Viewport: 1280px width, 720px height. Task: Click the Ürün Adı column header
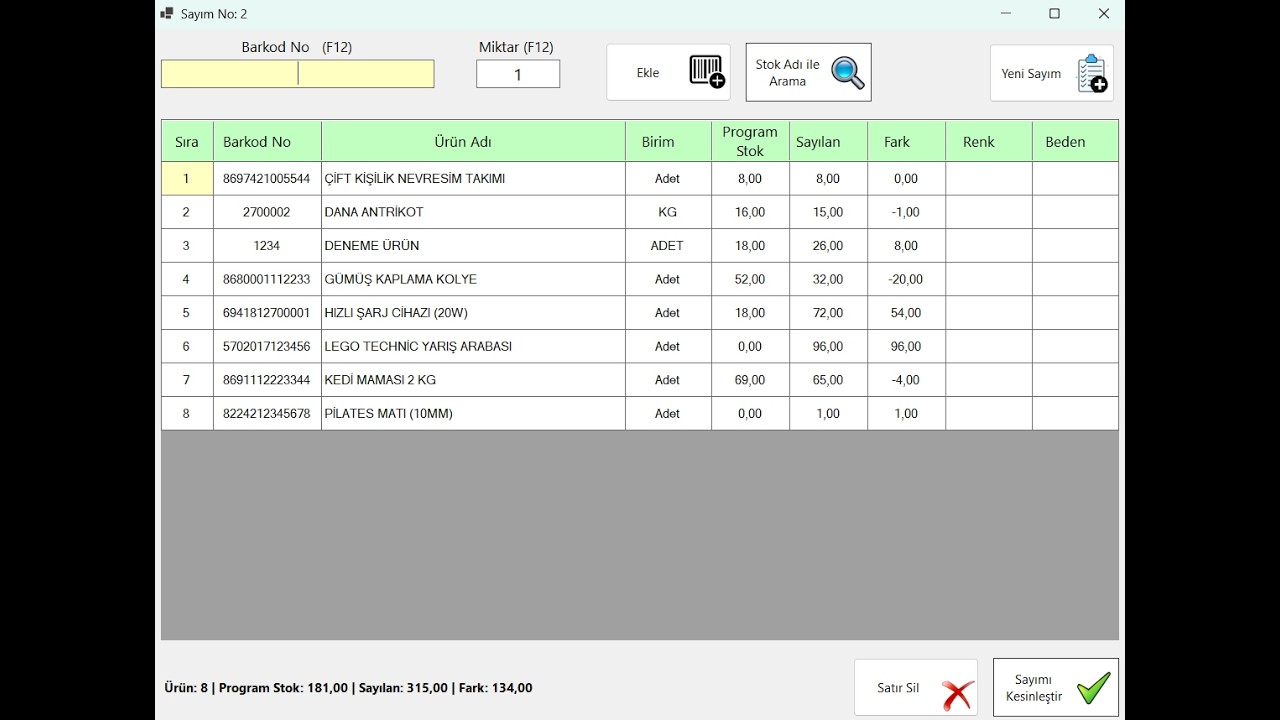(x=473, y=142)
